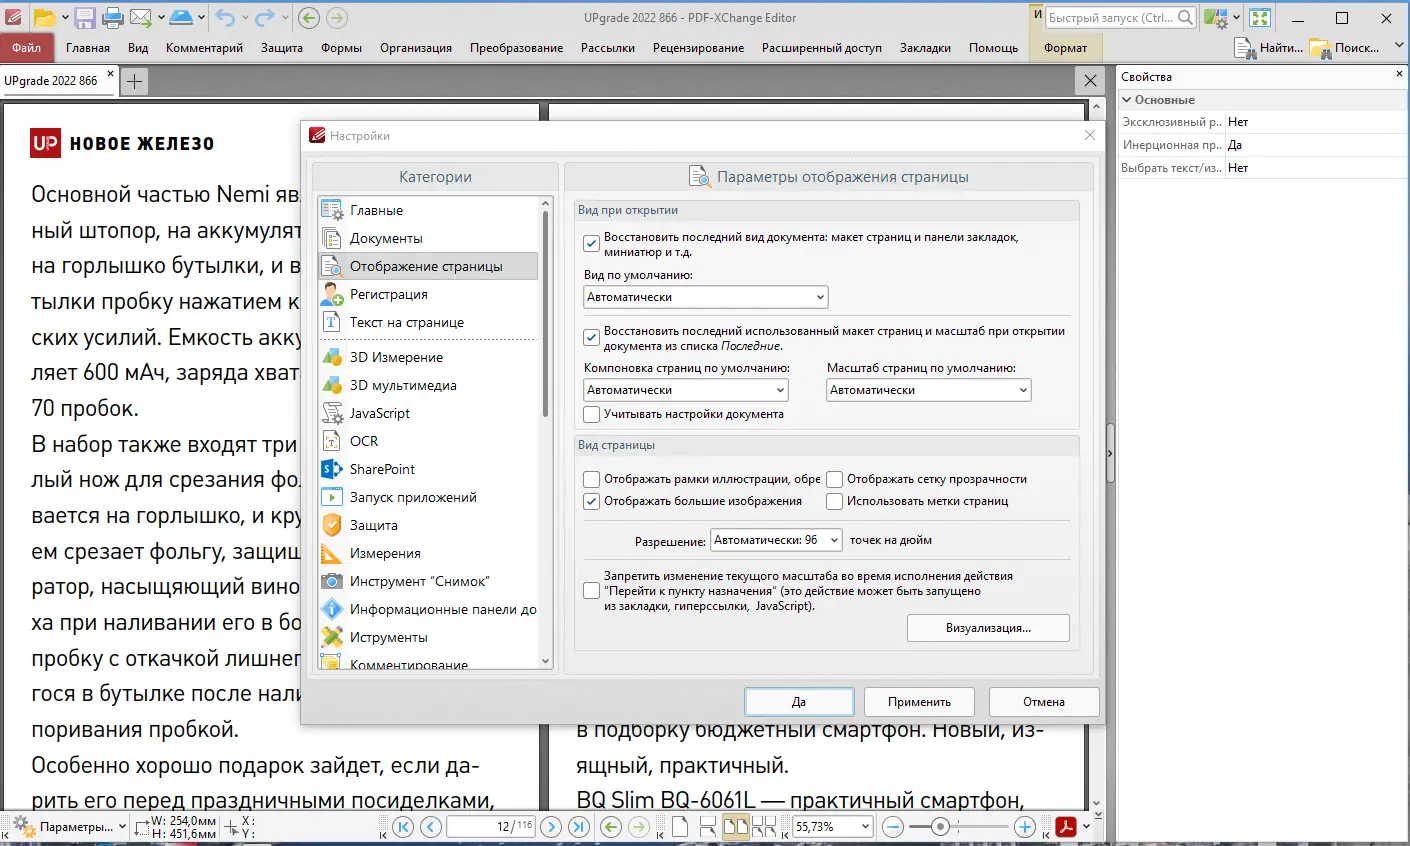Select single page layout icon in status bar
This screenshot has height=846, width=1410.
[680, 827]
